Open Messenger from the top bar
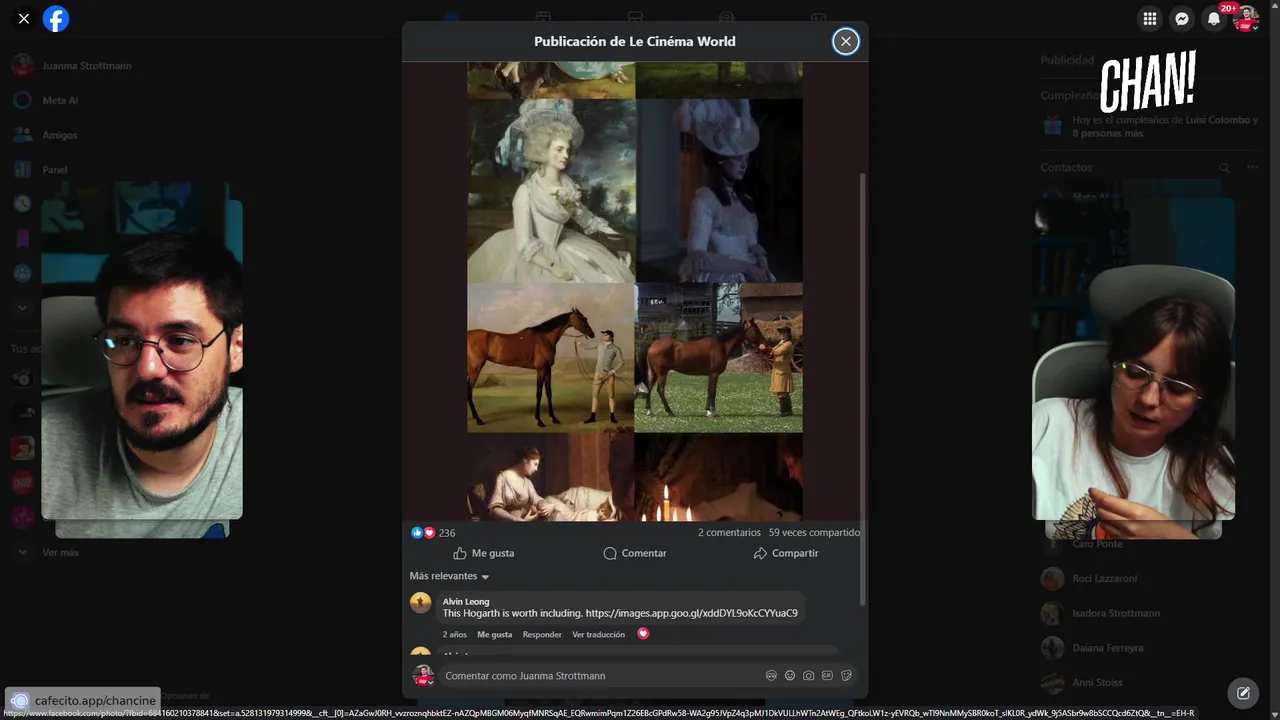1280x720 pixels. click(1182, 18)
